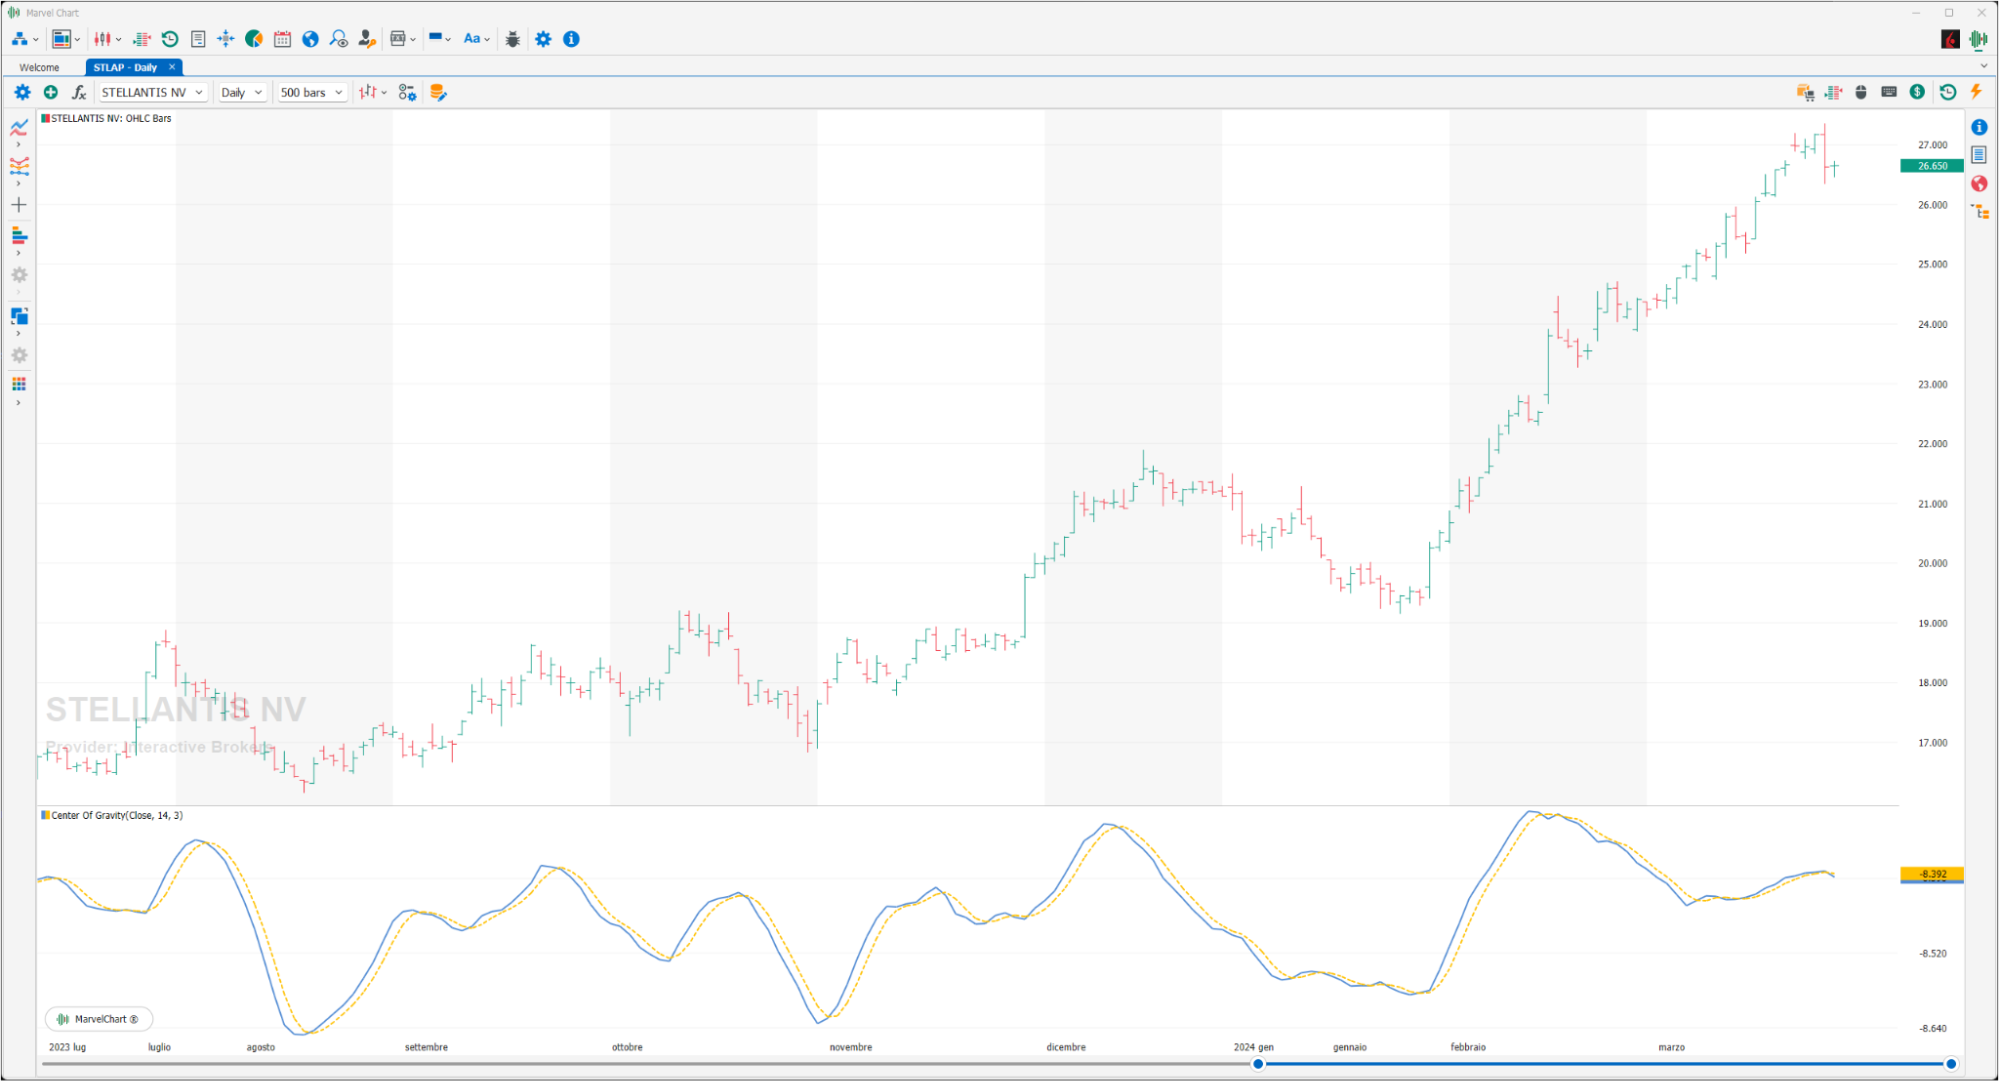Click the fx indicators icon
The image size is (1999, 1082).
point(78,92)
